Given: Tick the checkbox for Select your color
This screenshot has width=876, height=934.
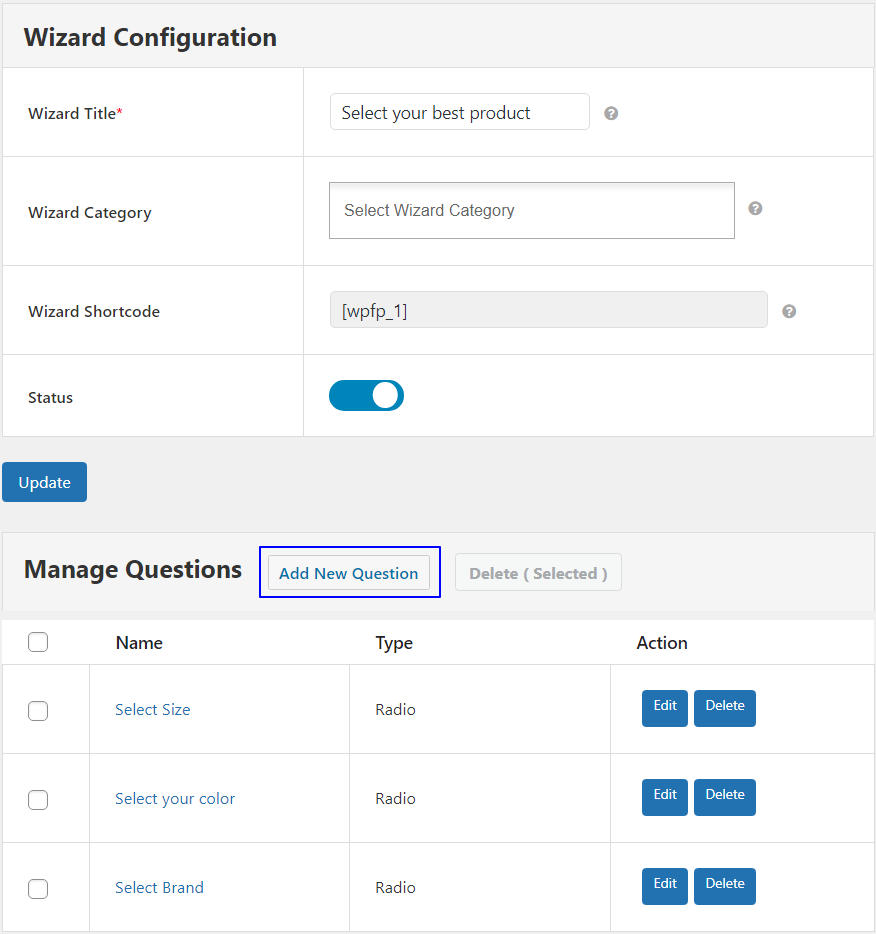Looking at the screenshot, I should [x=38, y=799].
